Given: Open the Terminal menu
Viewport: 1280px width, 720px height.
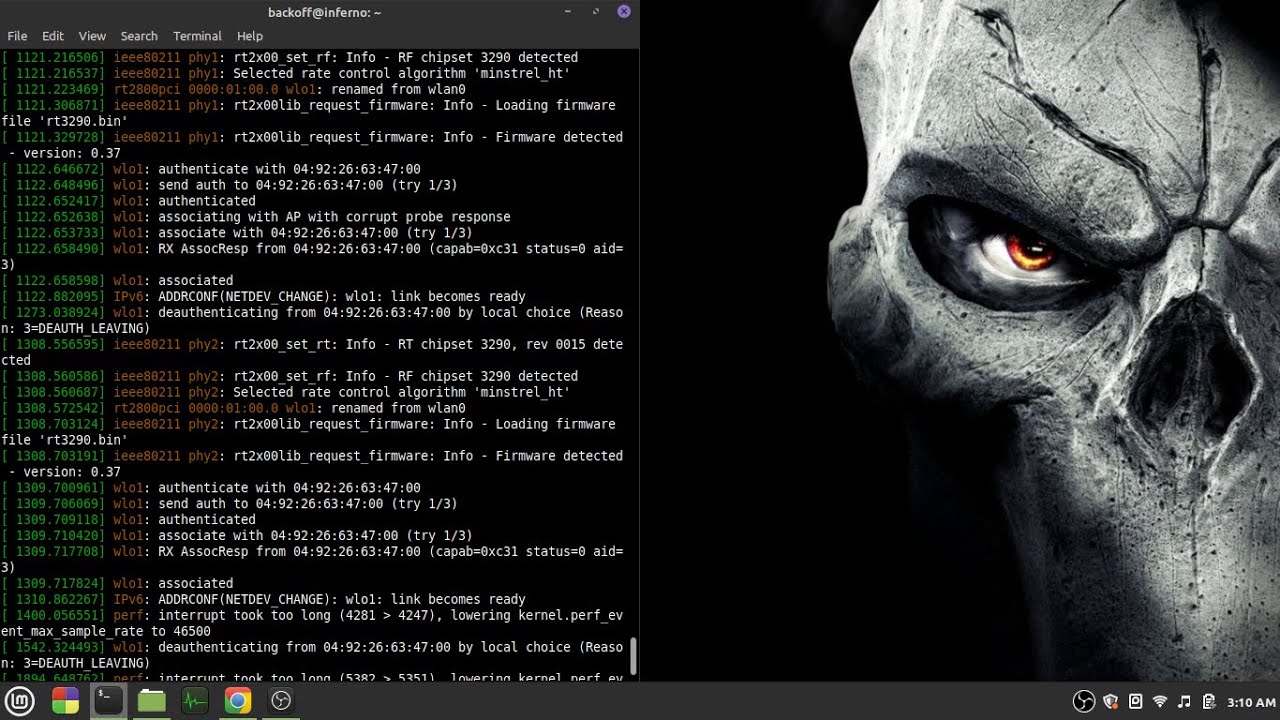Looking at the screenshot, I should tap(197, 36).
